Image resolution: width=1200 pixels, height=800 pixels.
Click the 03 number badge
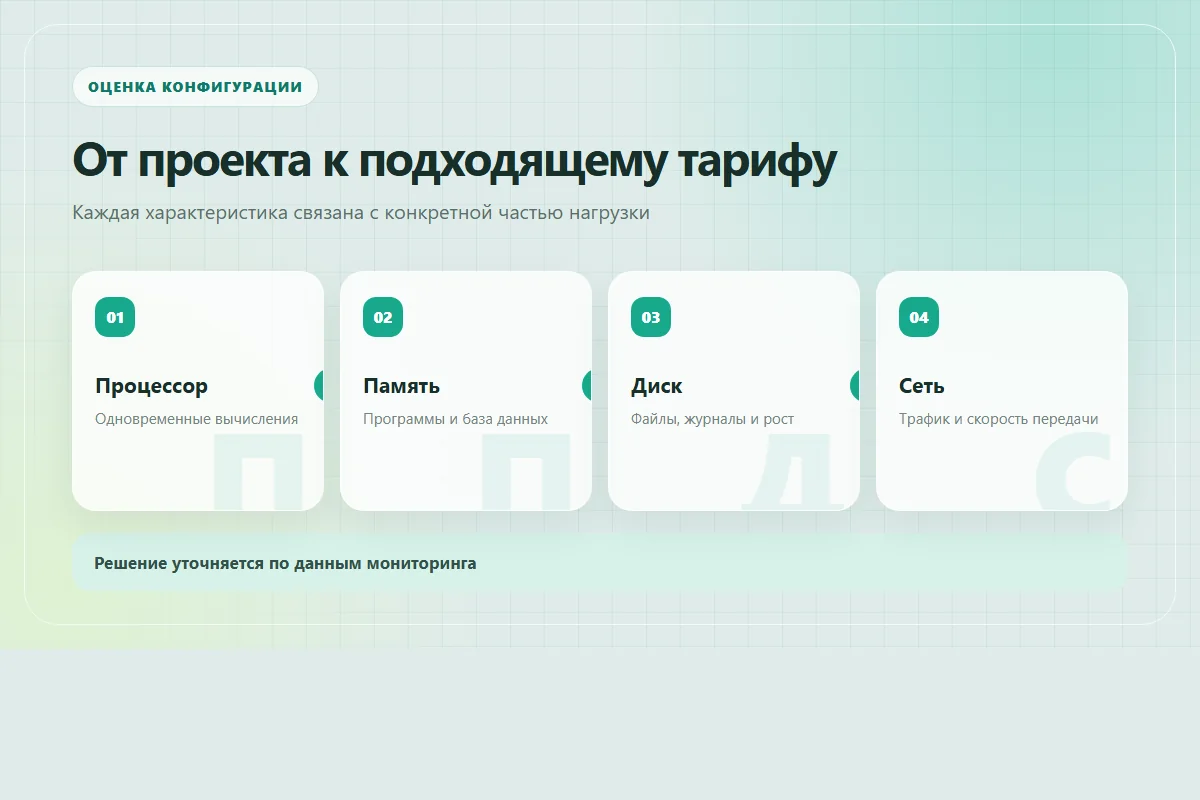pos(651,317)
